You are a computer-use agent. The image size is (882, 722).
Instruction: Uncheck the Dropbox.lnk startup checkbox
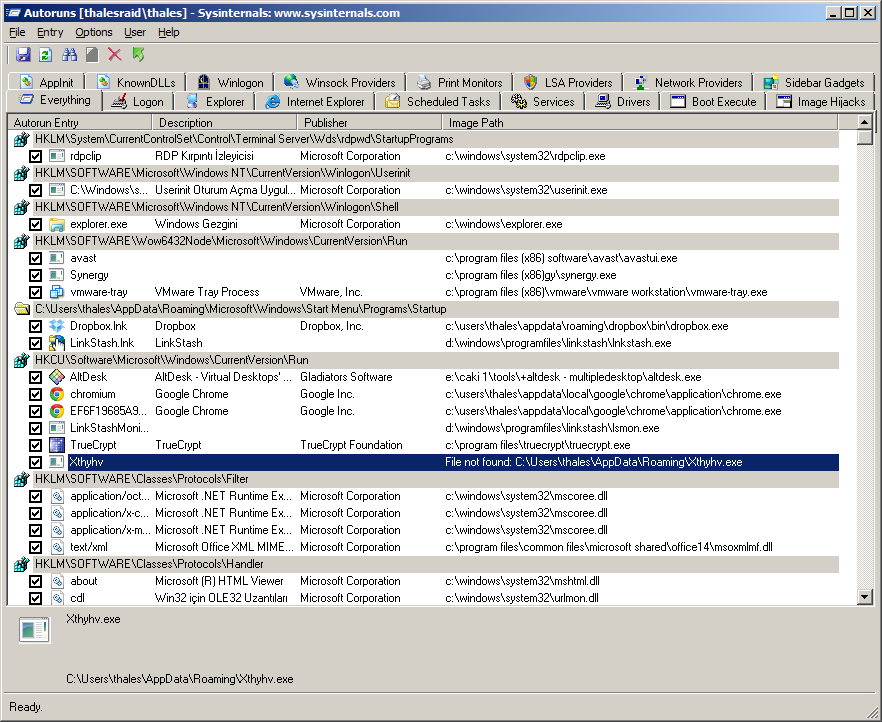(35, 326)
